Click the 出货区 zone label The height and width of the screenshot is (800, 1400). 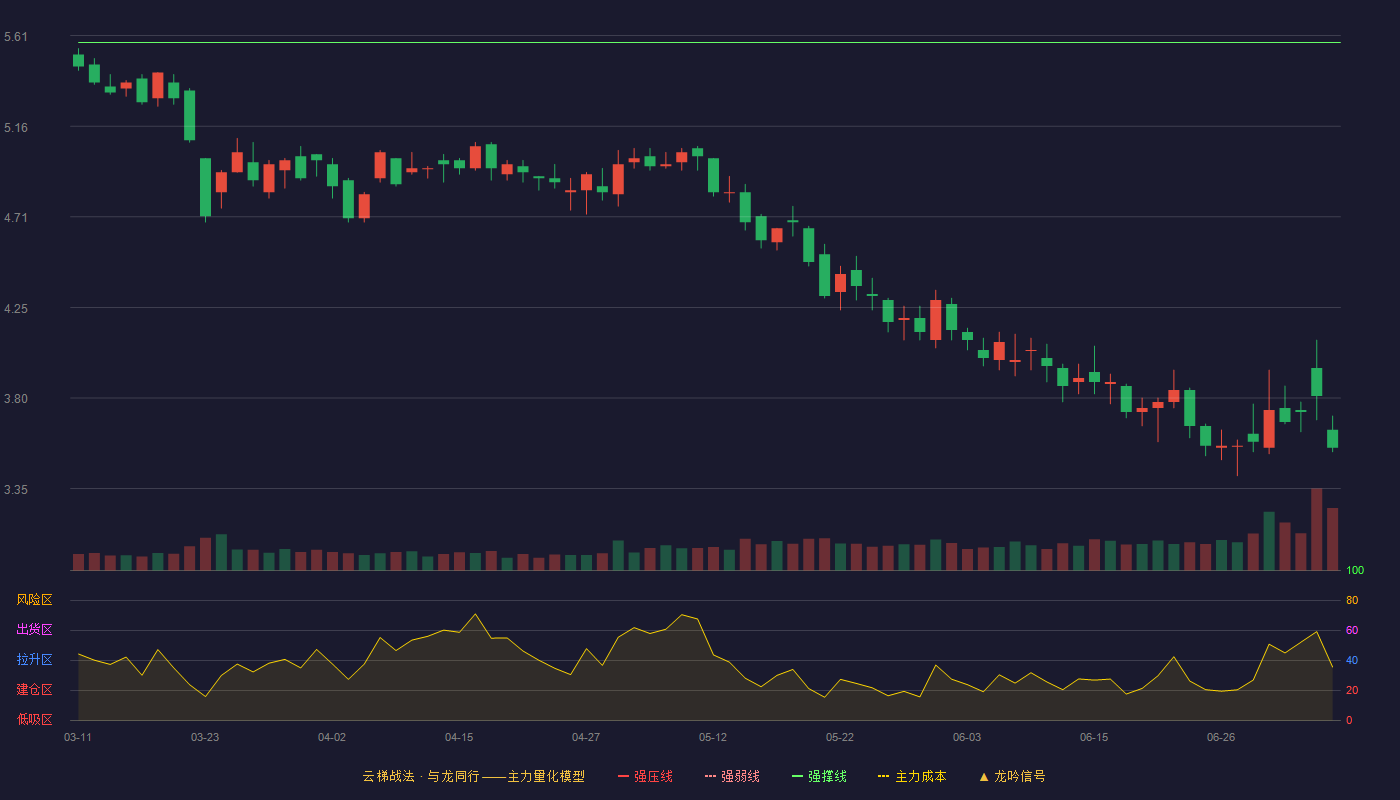click(x=34, y=630)
